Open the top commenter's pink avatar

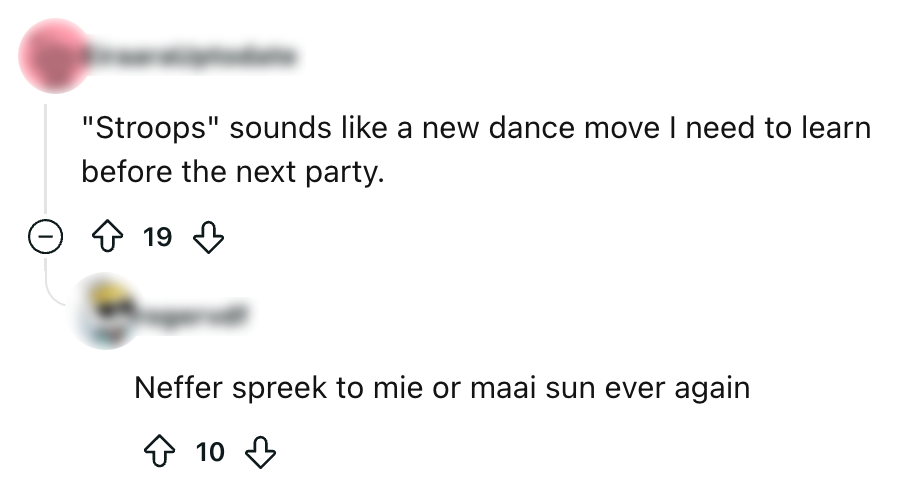pos(54,55)
